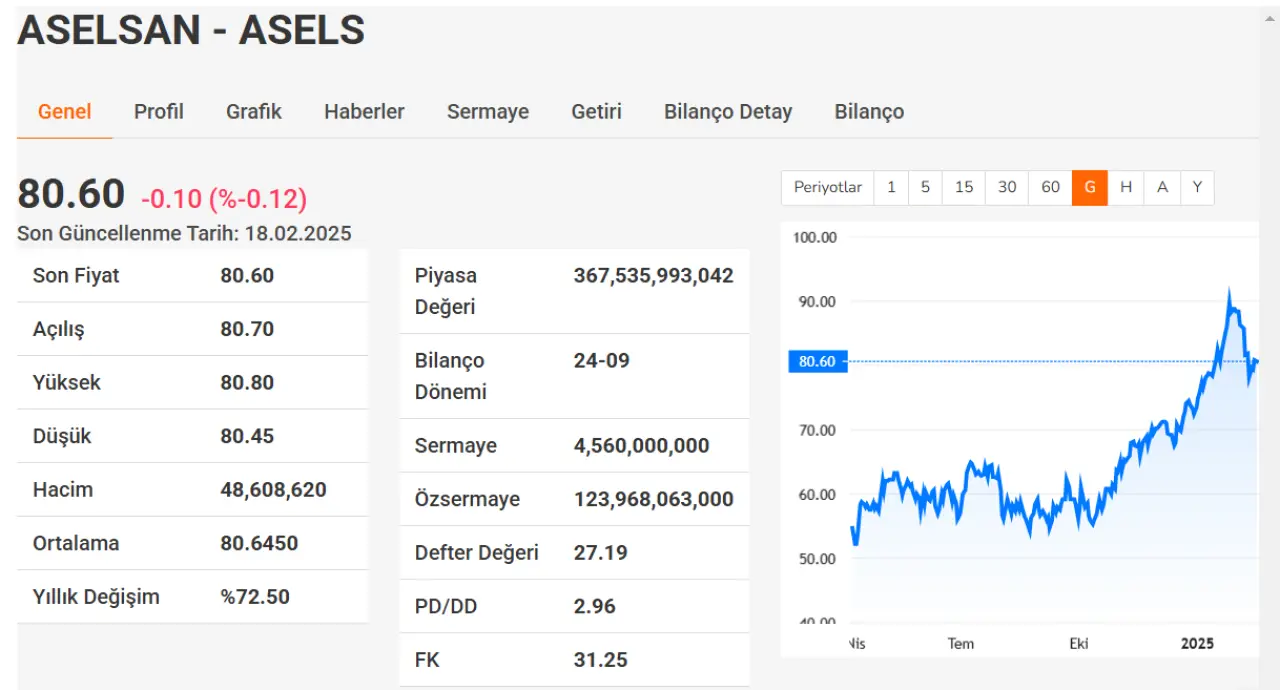Click the red -0.10 (%-0.12) change
The image size is (1280, 690).
pos(224,199)
